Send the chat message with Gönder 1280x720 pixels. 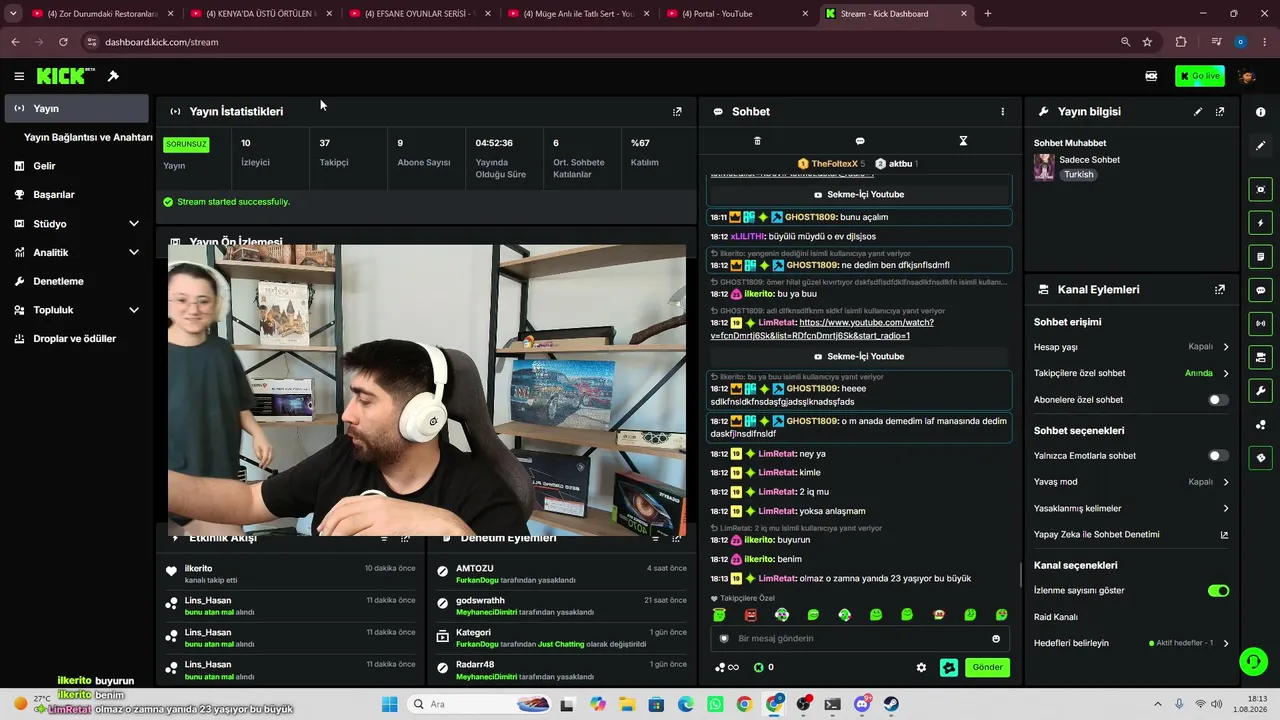987,667
